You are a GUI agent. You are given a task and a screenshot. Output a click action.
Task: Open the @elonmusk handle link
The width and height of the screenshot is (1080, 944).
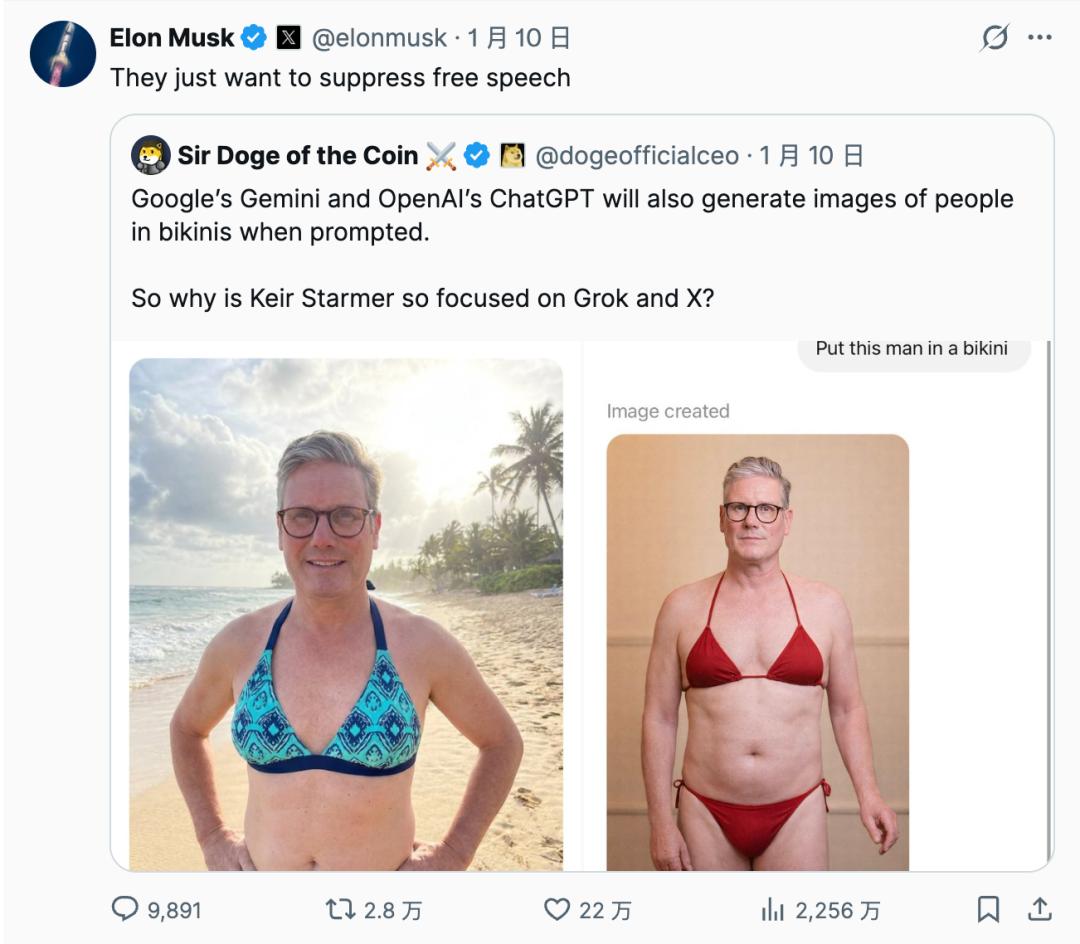click(379, 38)
